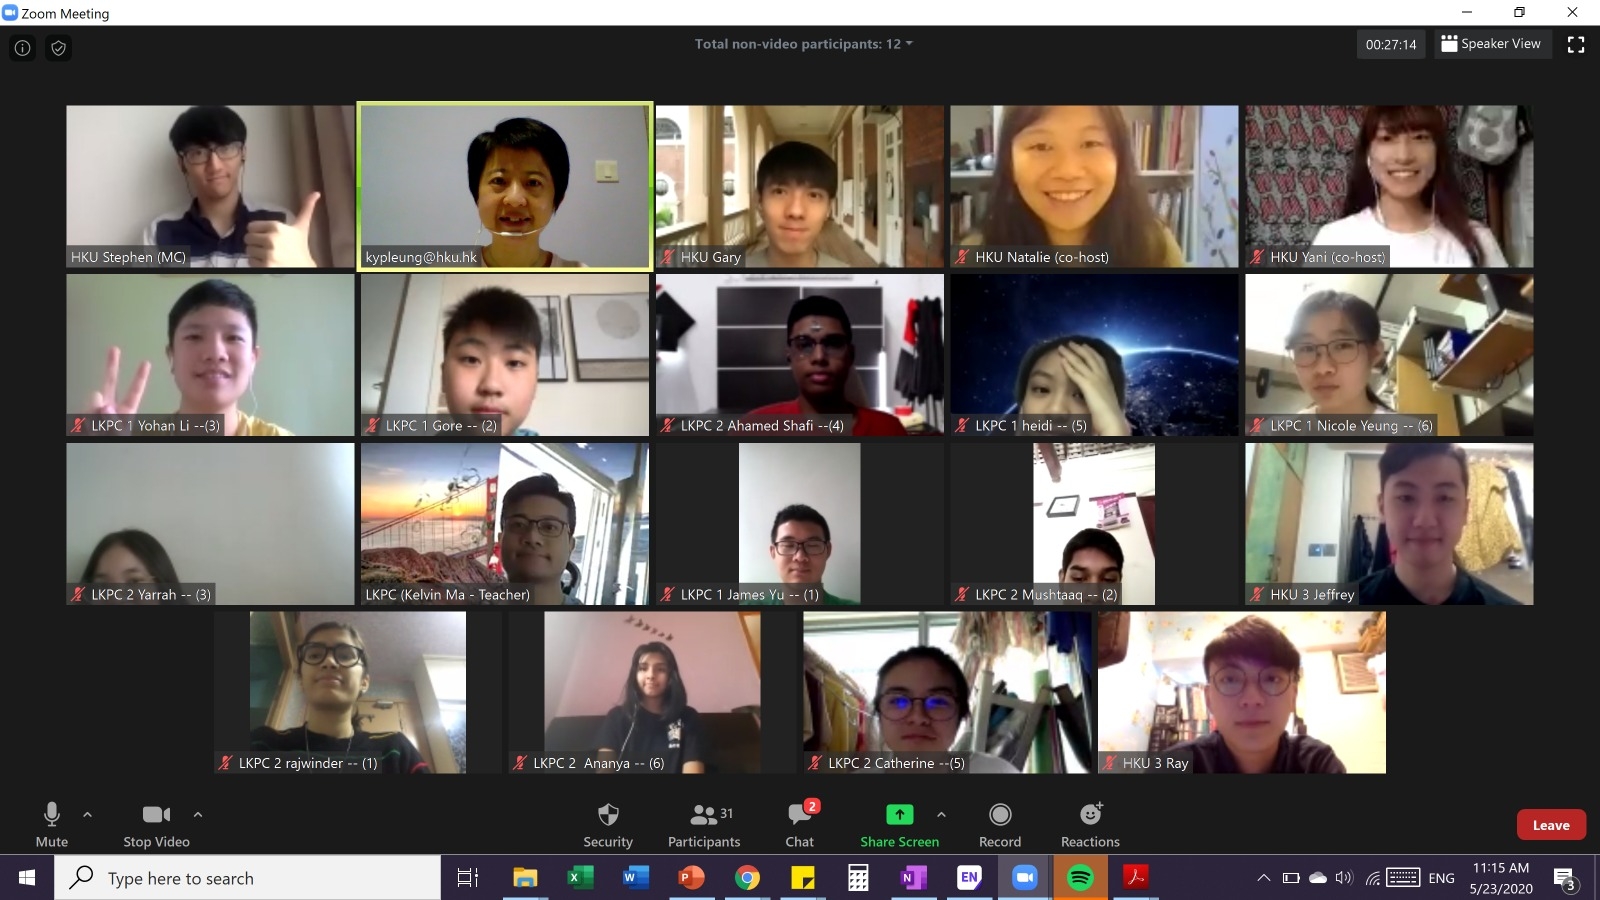The width and height of the screenshot is (1600, 900).
Task: Open the meeting information icon
Action: point(22,48)
